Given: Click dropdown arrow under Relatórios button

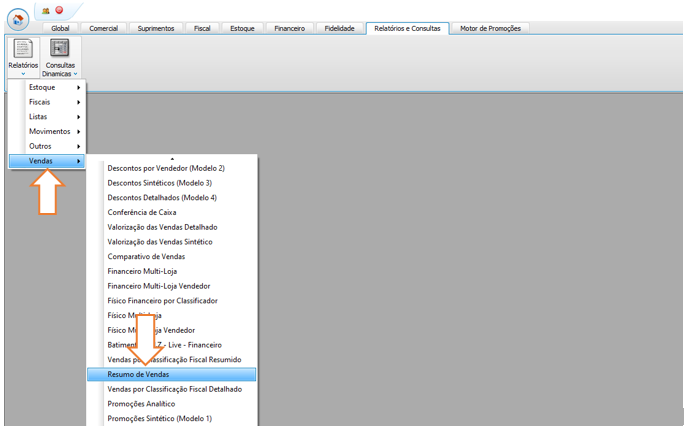Looking at the screenshot, I should (x=23, y=74).
